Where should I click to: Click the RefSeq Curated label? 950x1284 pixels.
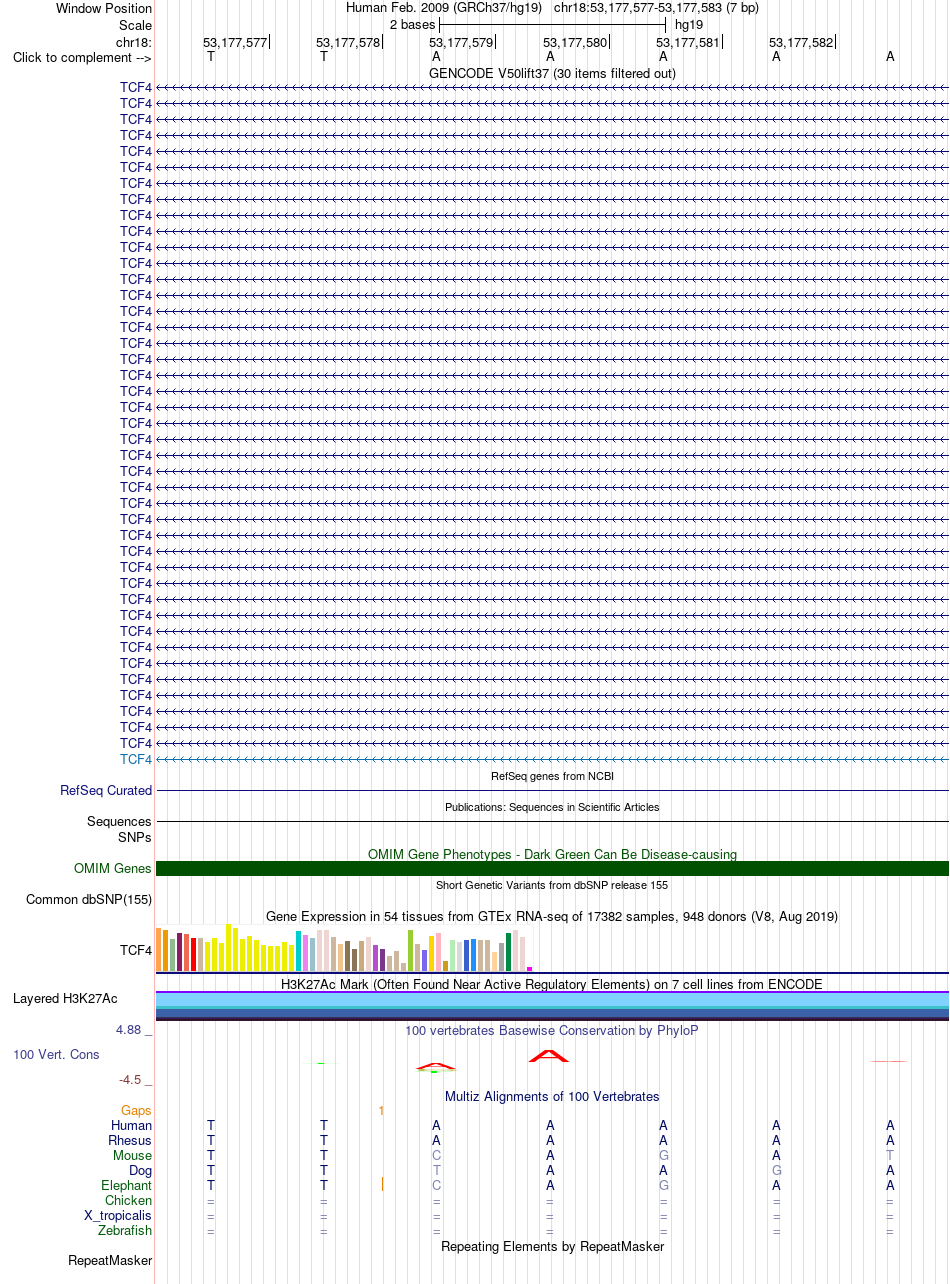click(106, 790)
